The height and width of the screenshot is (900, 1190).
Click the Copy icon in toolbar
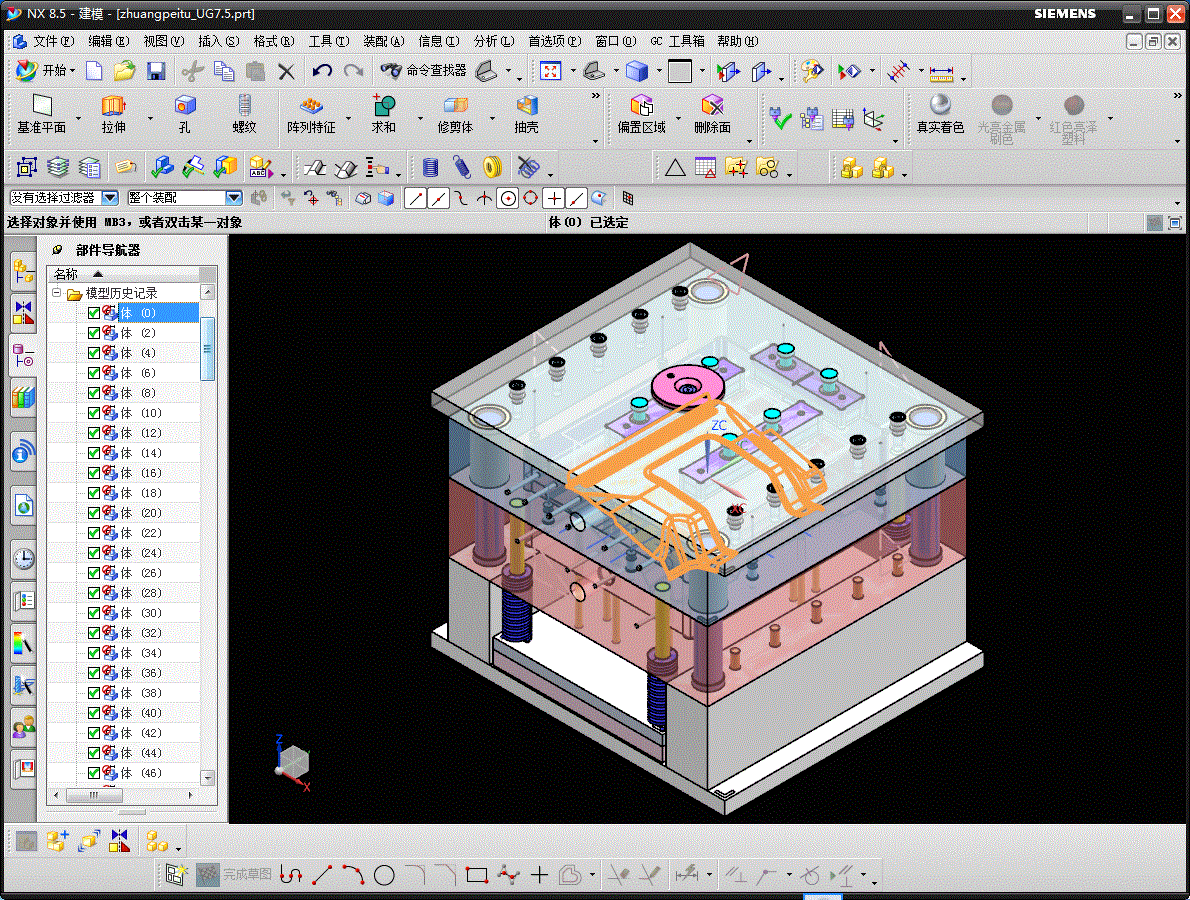pyautogui.click(x=224, y=71)
